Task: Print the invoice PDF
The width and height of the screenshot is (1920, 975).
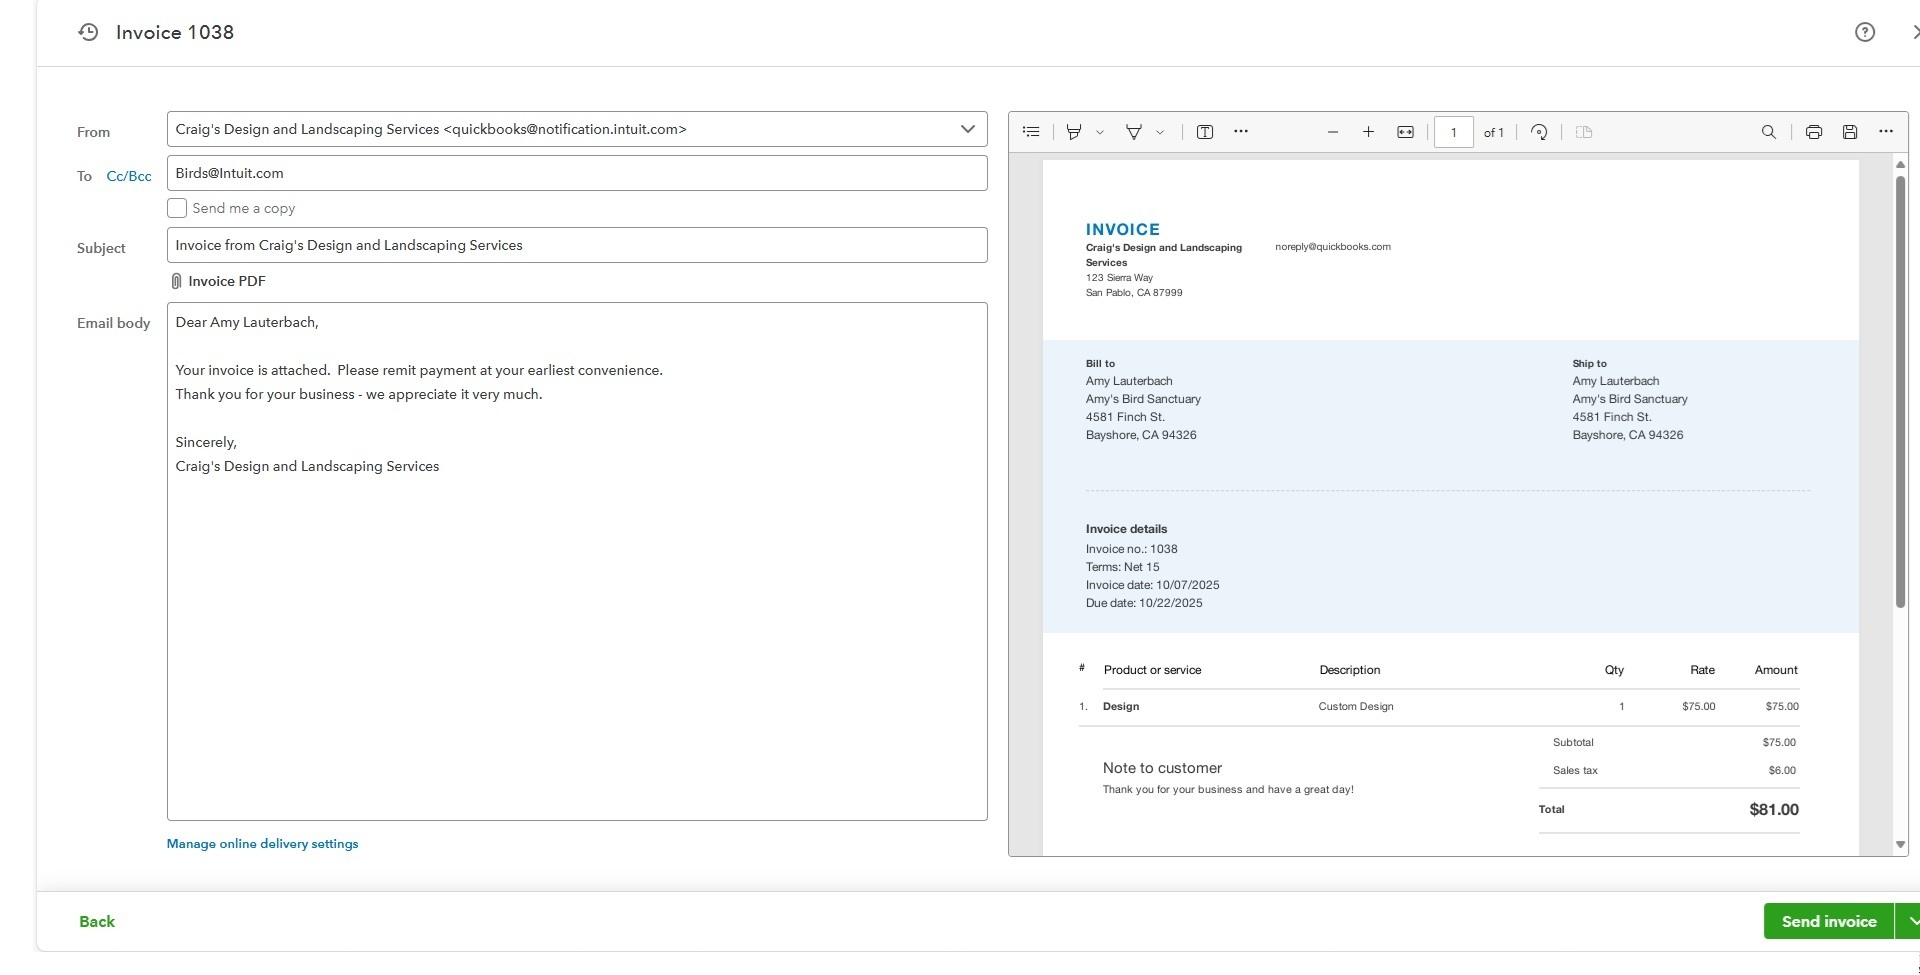Action: coord(1813,132)
